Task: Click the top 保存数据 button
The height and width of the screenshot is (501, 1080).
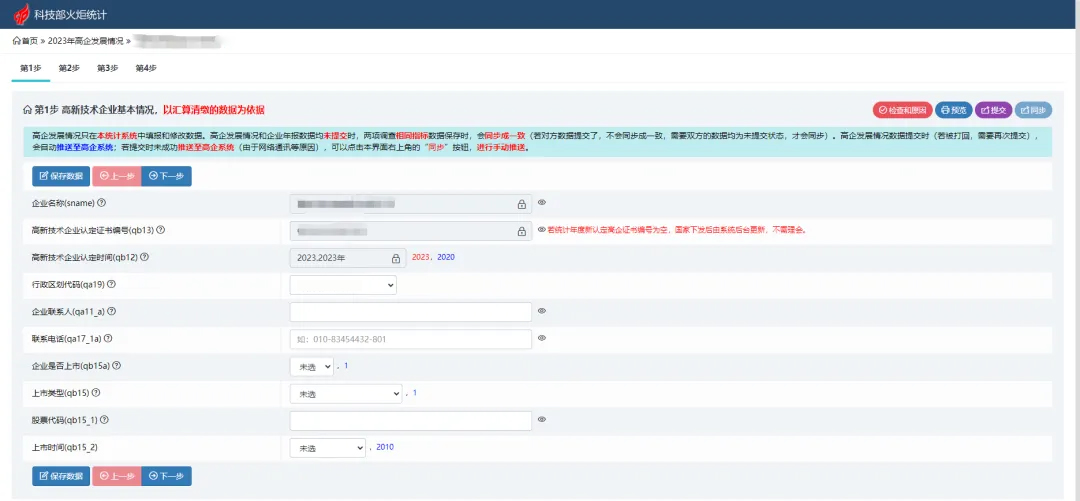Action: tap(61, 176)
